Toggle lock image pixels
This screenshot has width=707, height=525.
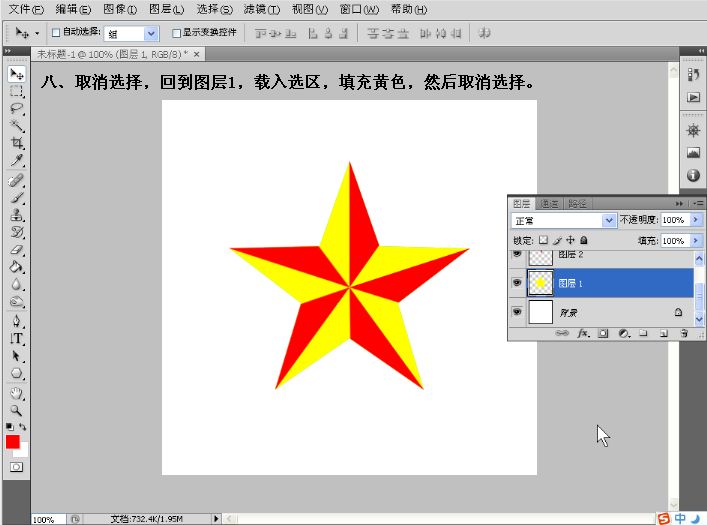click(557, 240)
